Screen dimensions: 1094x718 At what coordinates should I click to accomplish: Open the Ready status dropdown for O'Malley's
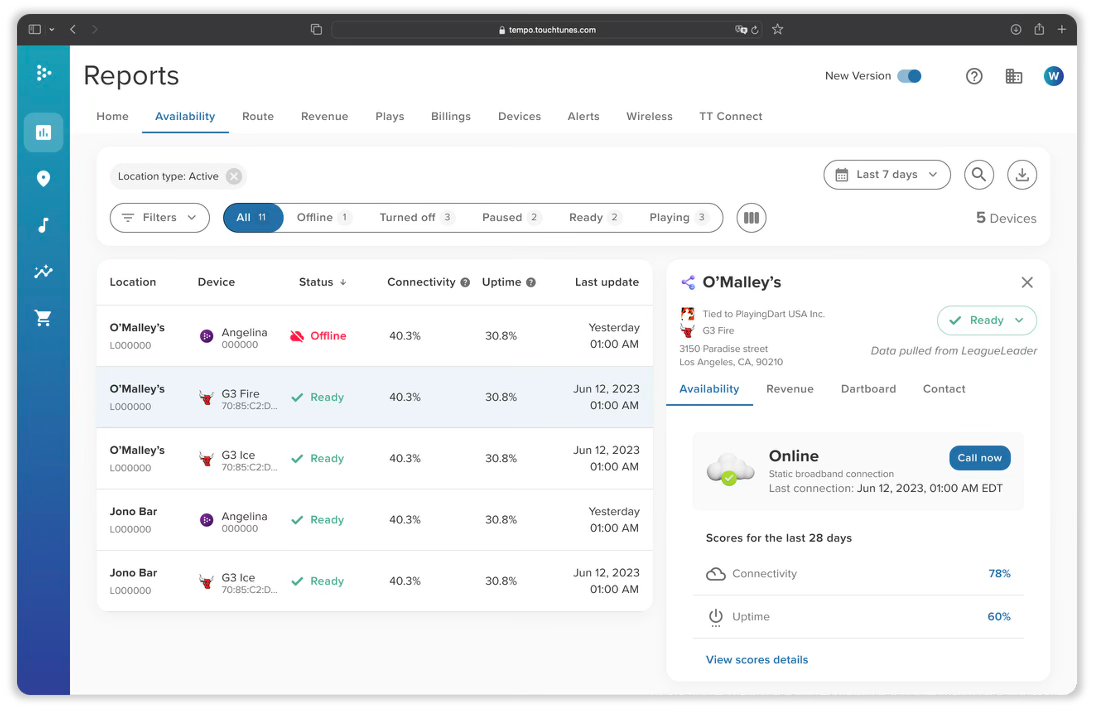click(986, 321)
